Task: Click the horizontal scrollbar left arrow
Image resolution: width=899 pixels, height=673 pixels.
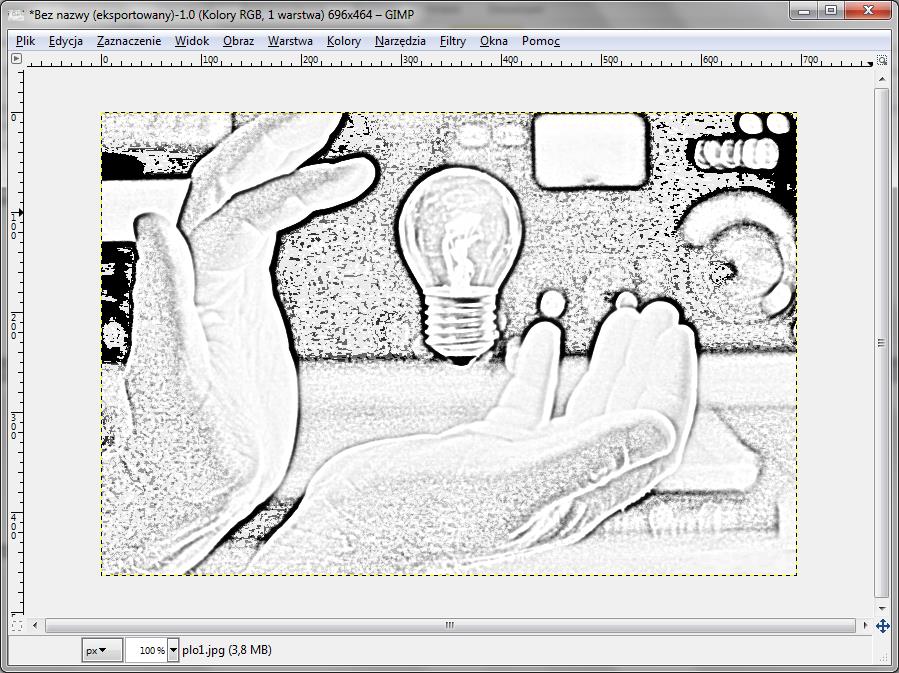Action: (x=35, y=625)
